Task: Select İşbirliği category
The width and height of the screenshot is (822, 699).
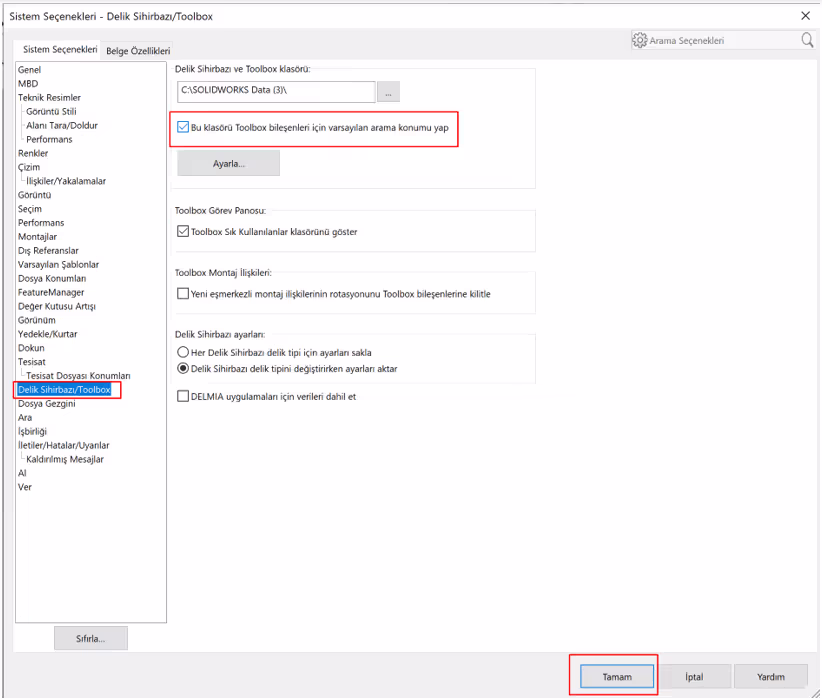Action: (33, 431)
